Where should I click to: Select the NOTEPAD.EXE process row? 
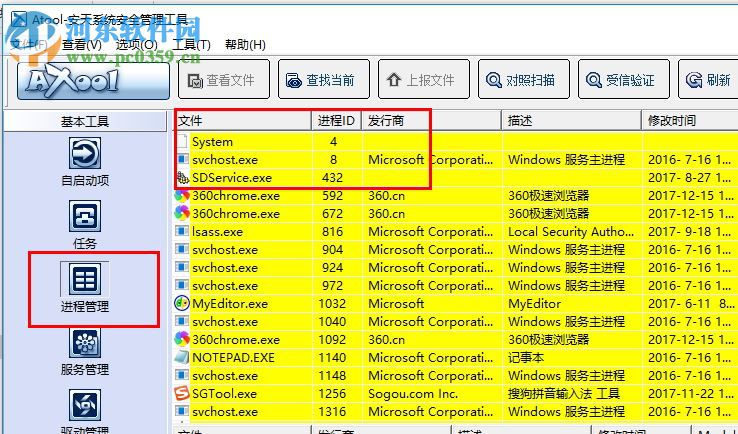(x=456, y=358)
